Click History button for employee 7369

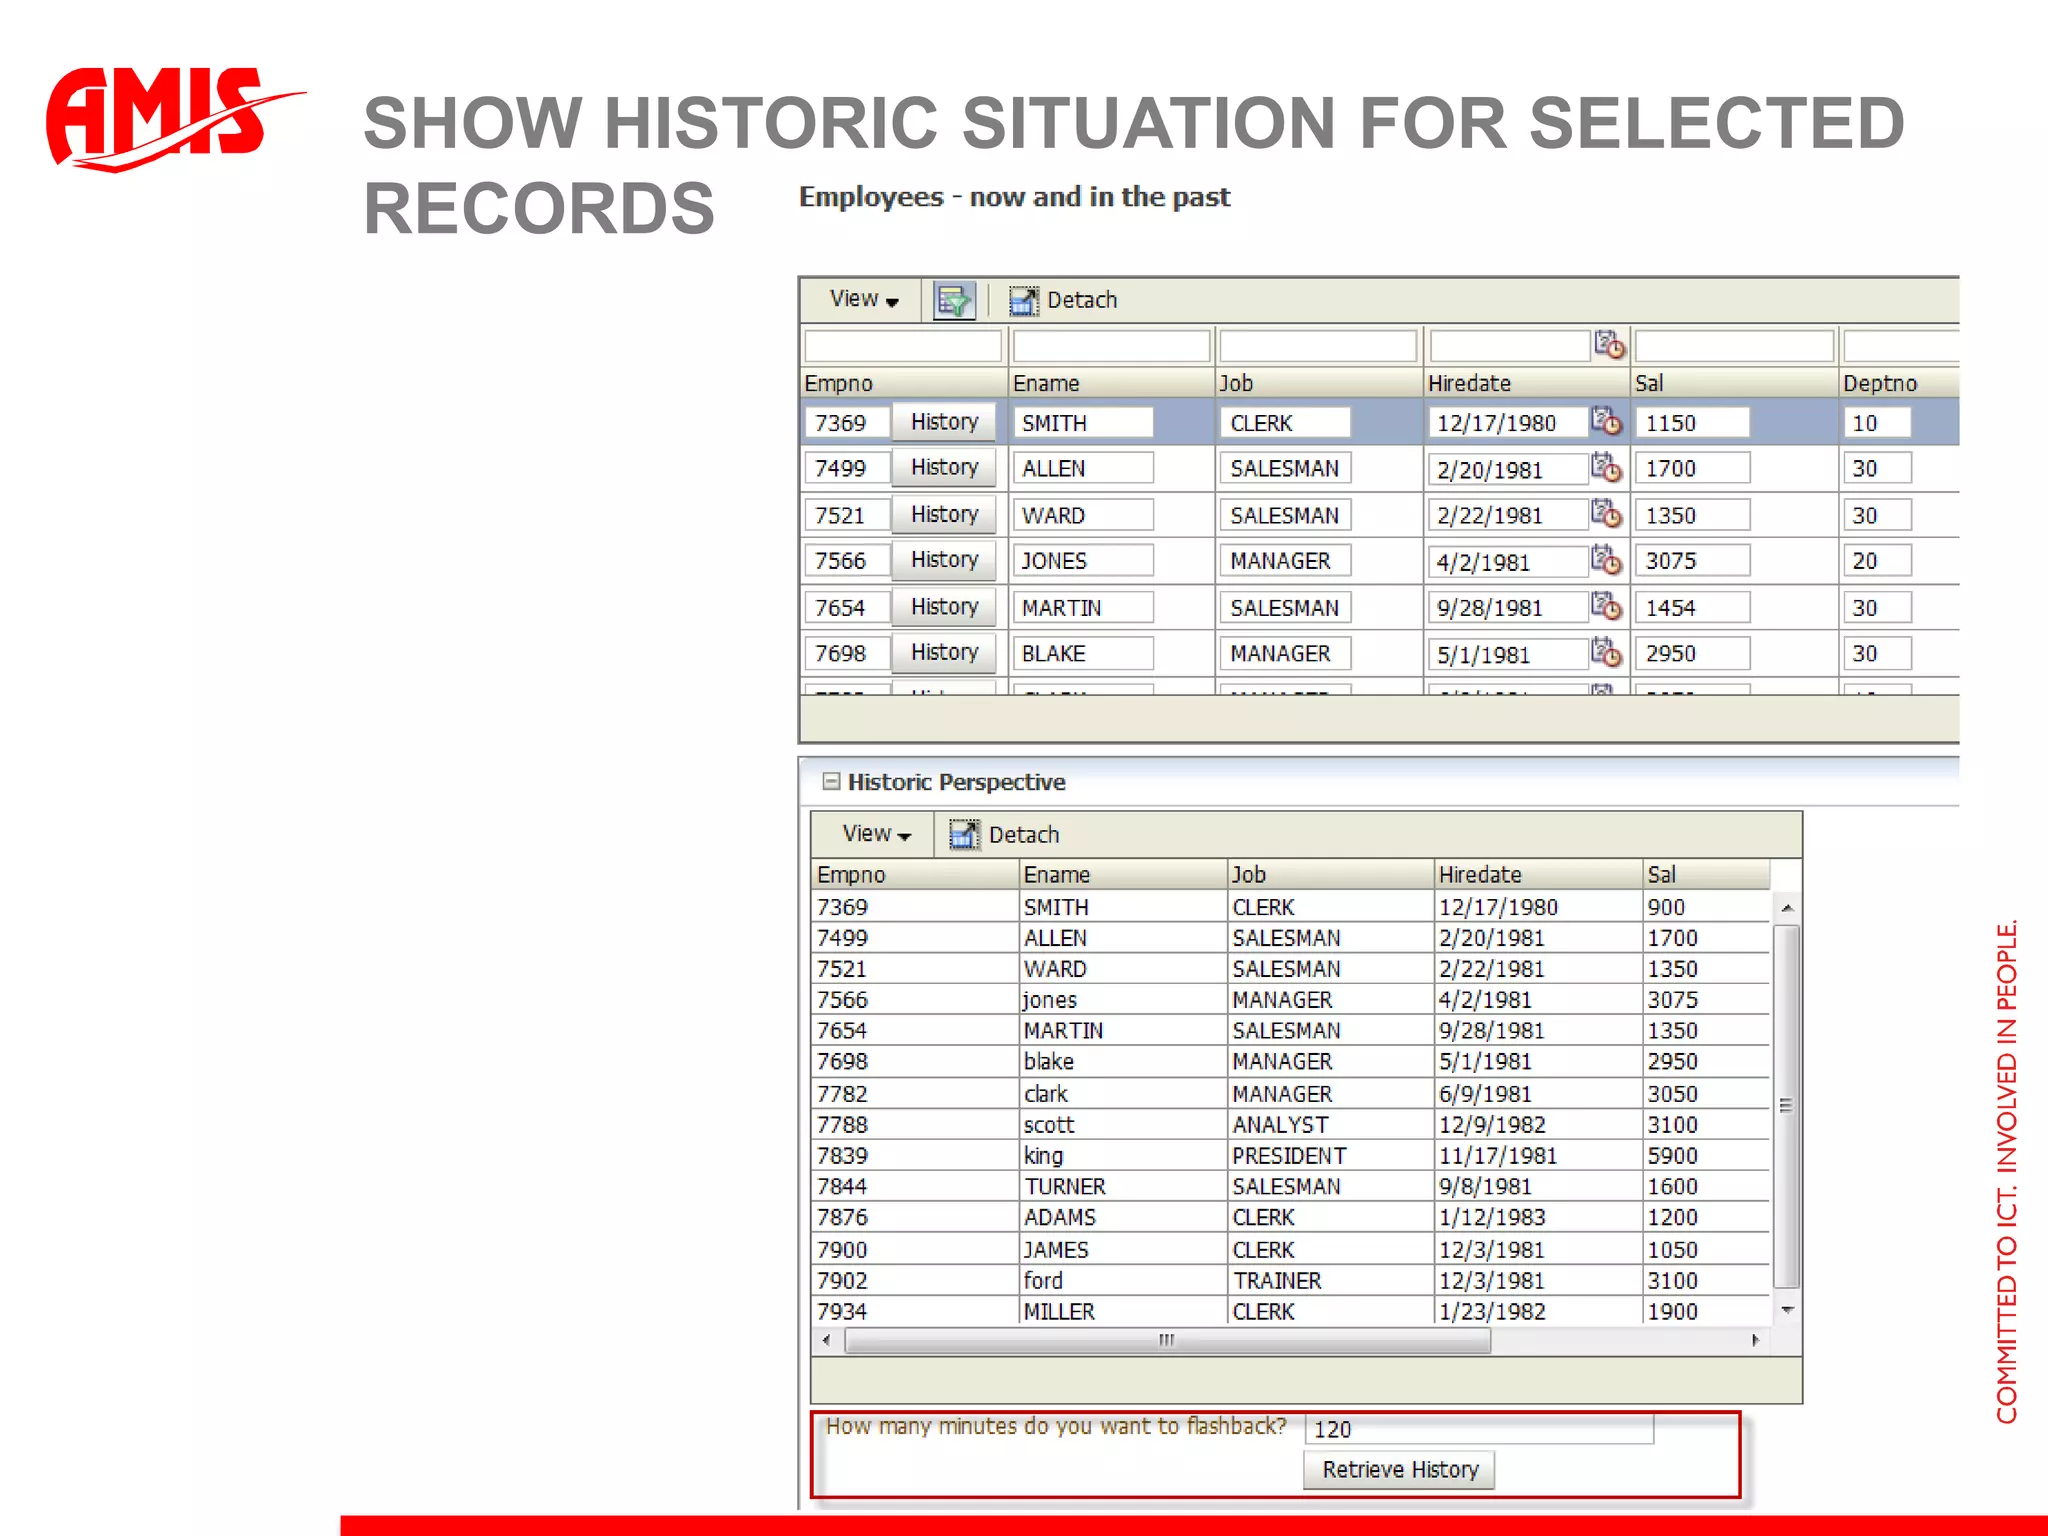pos(944,422)
